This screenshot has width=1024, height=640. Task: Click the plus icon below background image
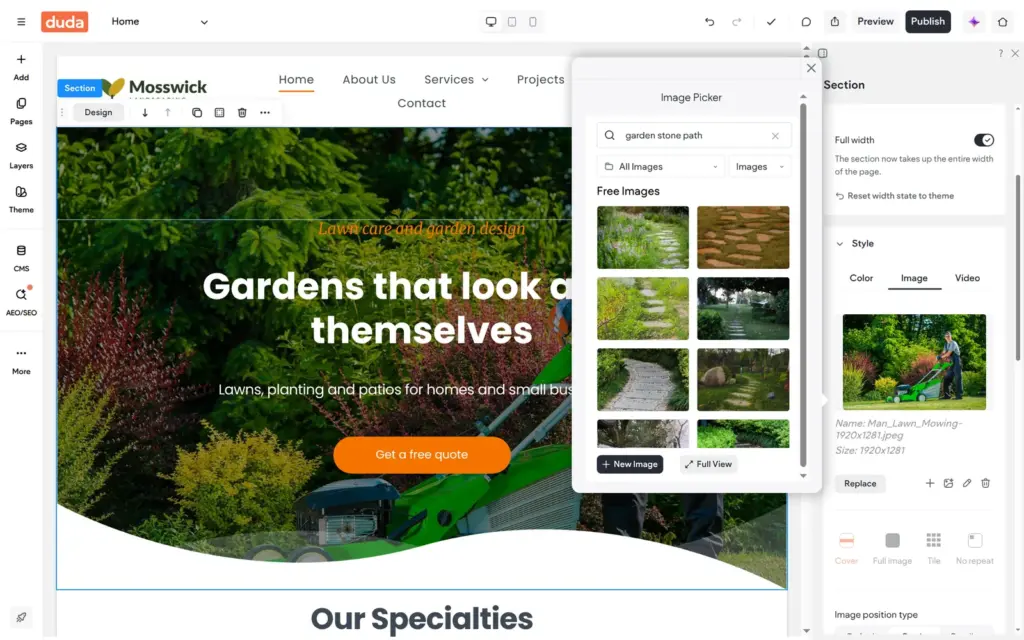pyautogui.click(x=930, y=483)
